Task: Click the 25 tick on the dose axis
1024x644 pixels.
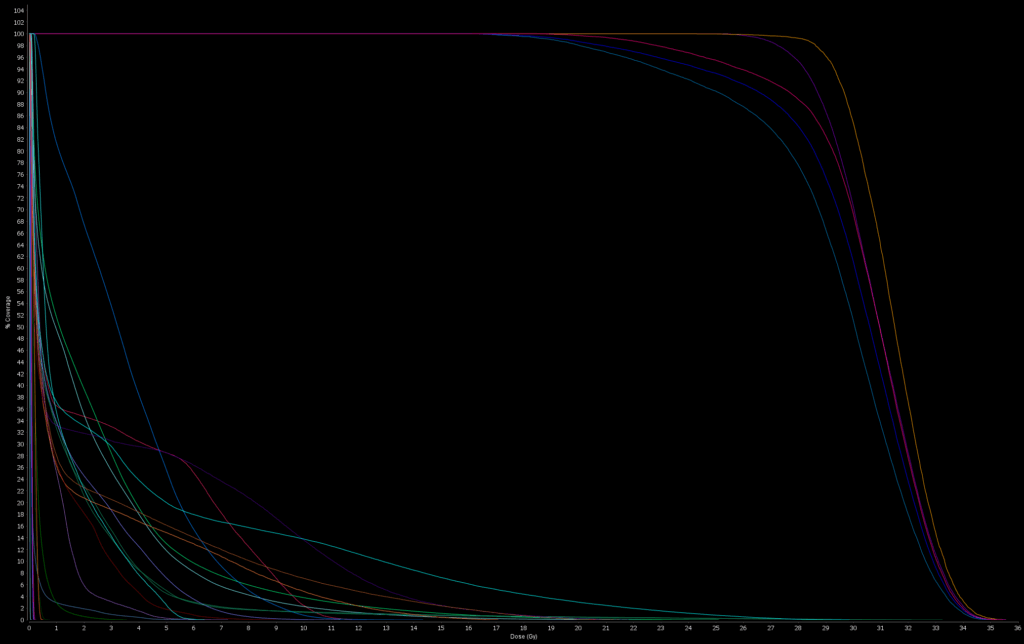Action: 715,628
